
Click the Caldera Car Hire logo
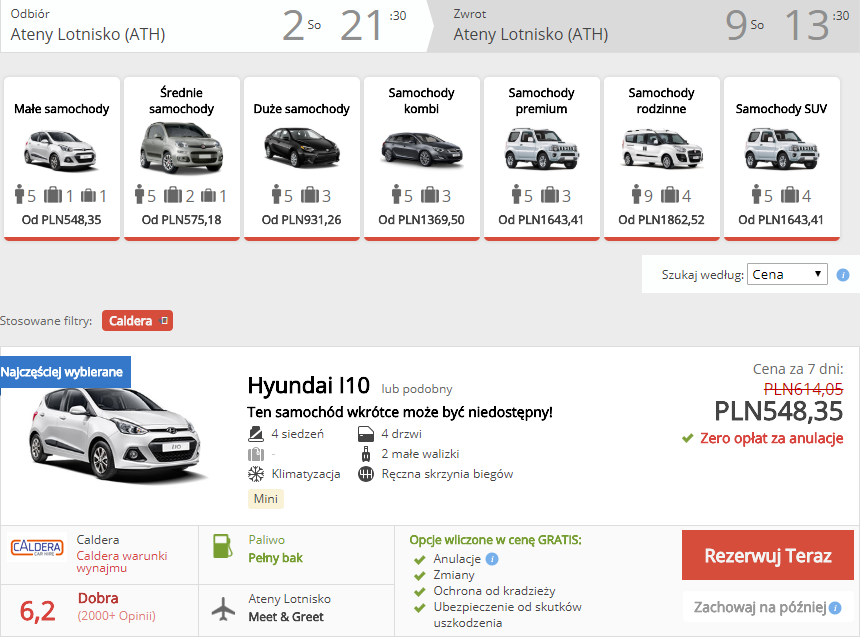pos(37,547)
